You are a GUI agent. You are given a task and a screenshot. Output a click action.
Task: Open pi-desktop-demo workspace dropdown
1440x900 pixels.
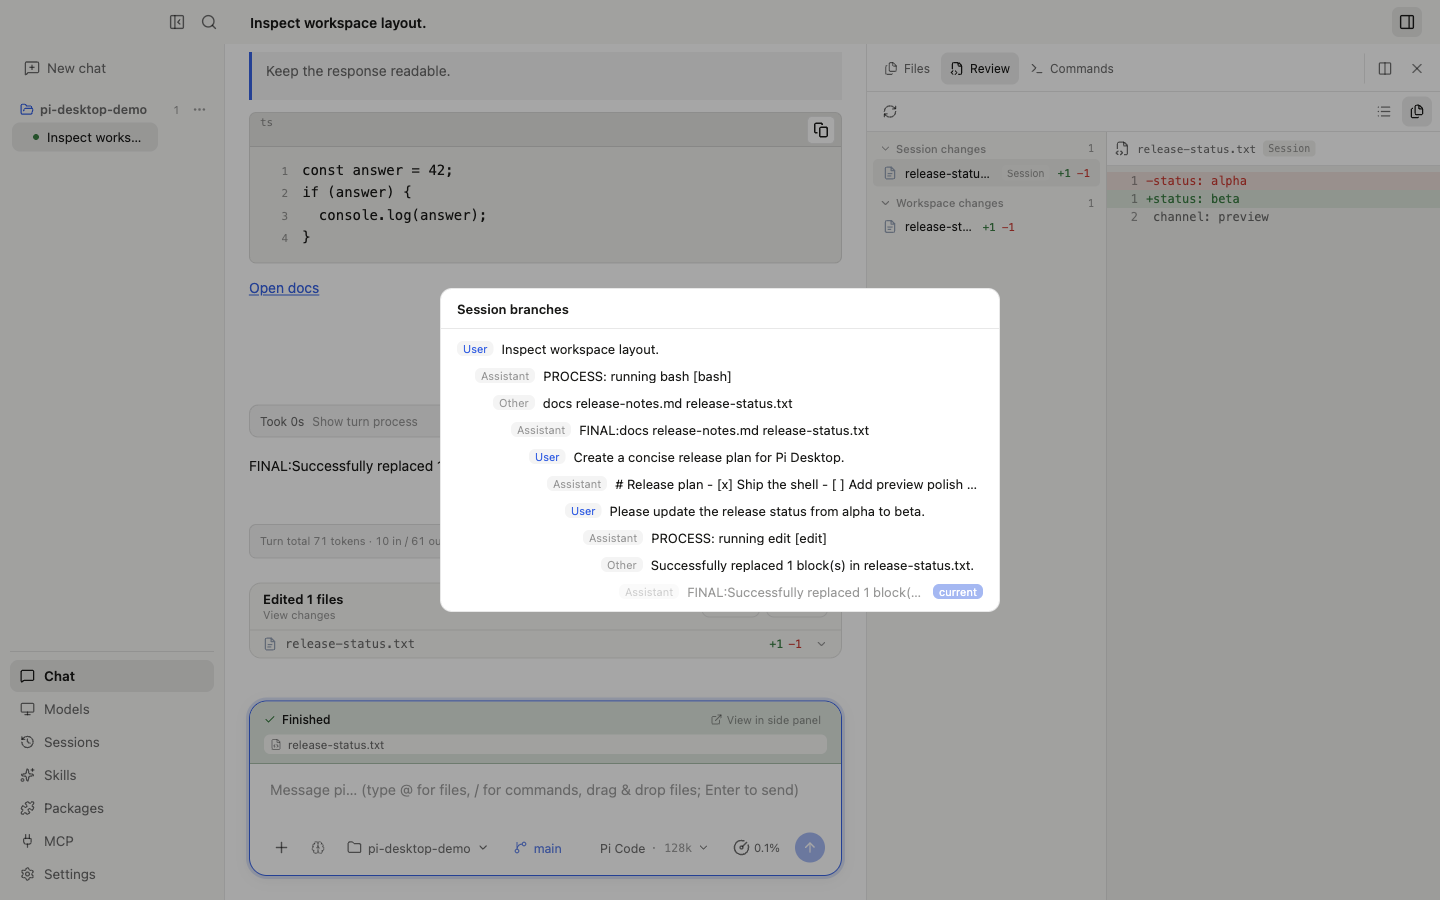(x=418, y=848)
